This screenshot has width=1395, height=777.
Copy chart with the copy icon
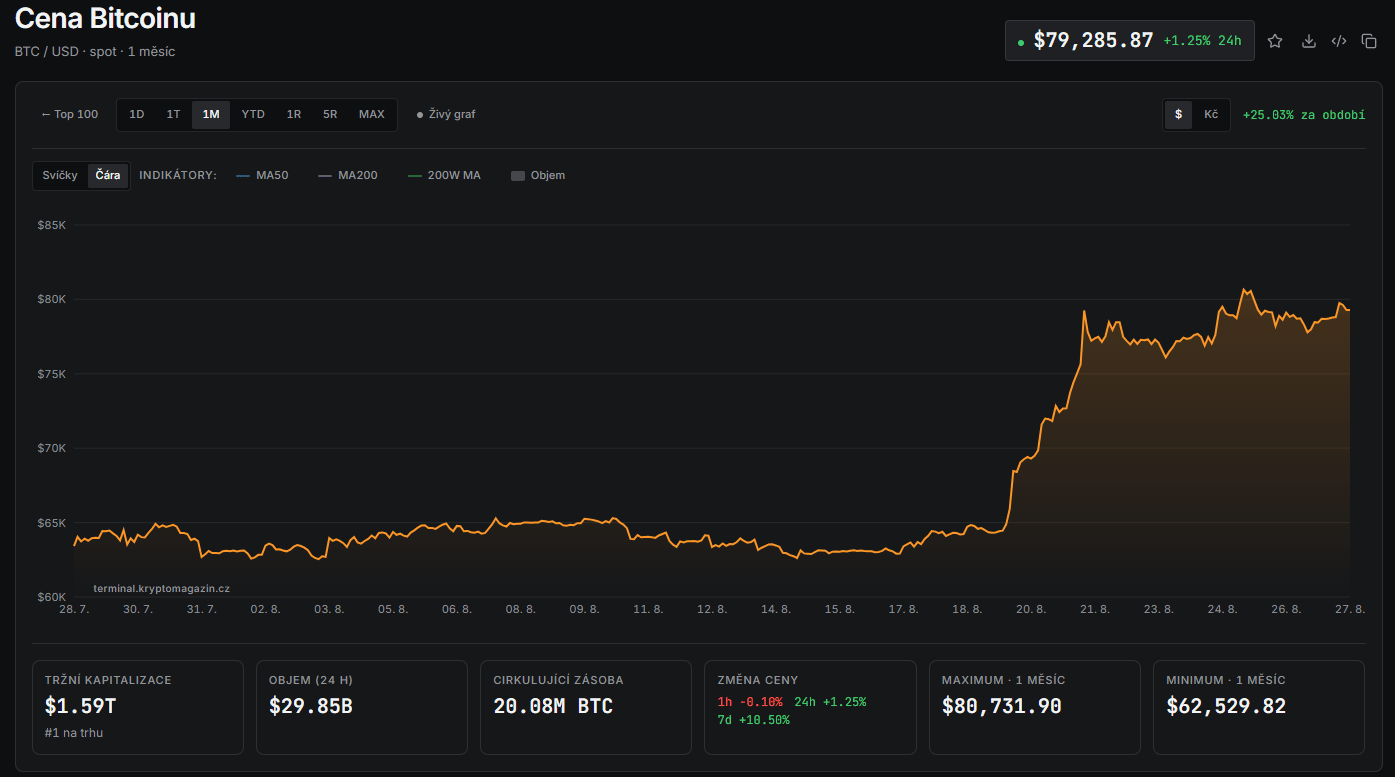[1369, 41]
